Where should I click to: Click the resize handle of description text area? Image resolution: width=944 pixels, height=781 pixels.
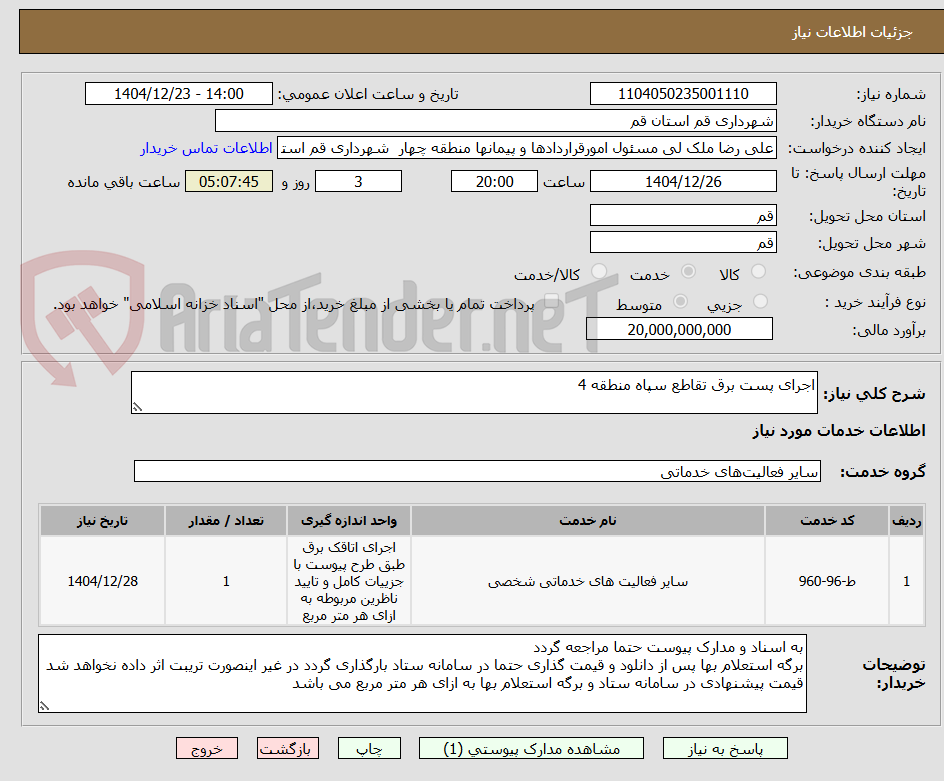137,408
